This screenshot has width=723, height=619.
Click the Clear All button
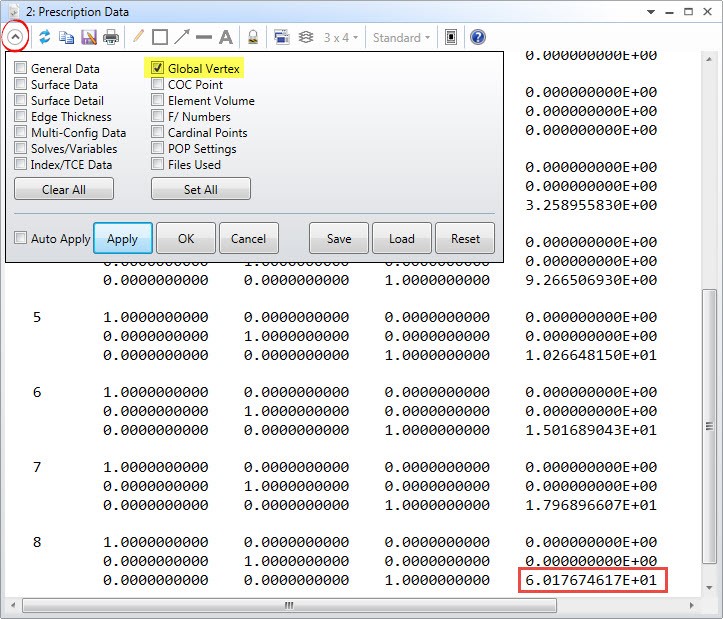click(x=64, y=189)
